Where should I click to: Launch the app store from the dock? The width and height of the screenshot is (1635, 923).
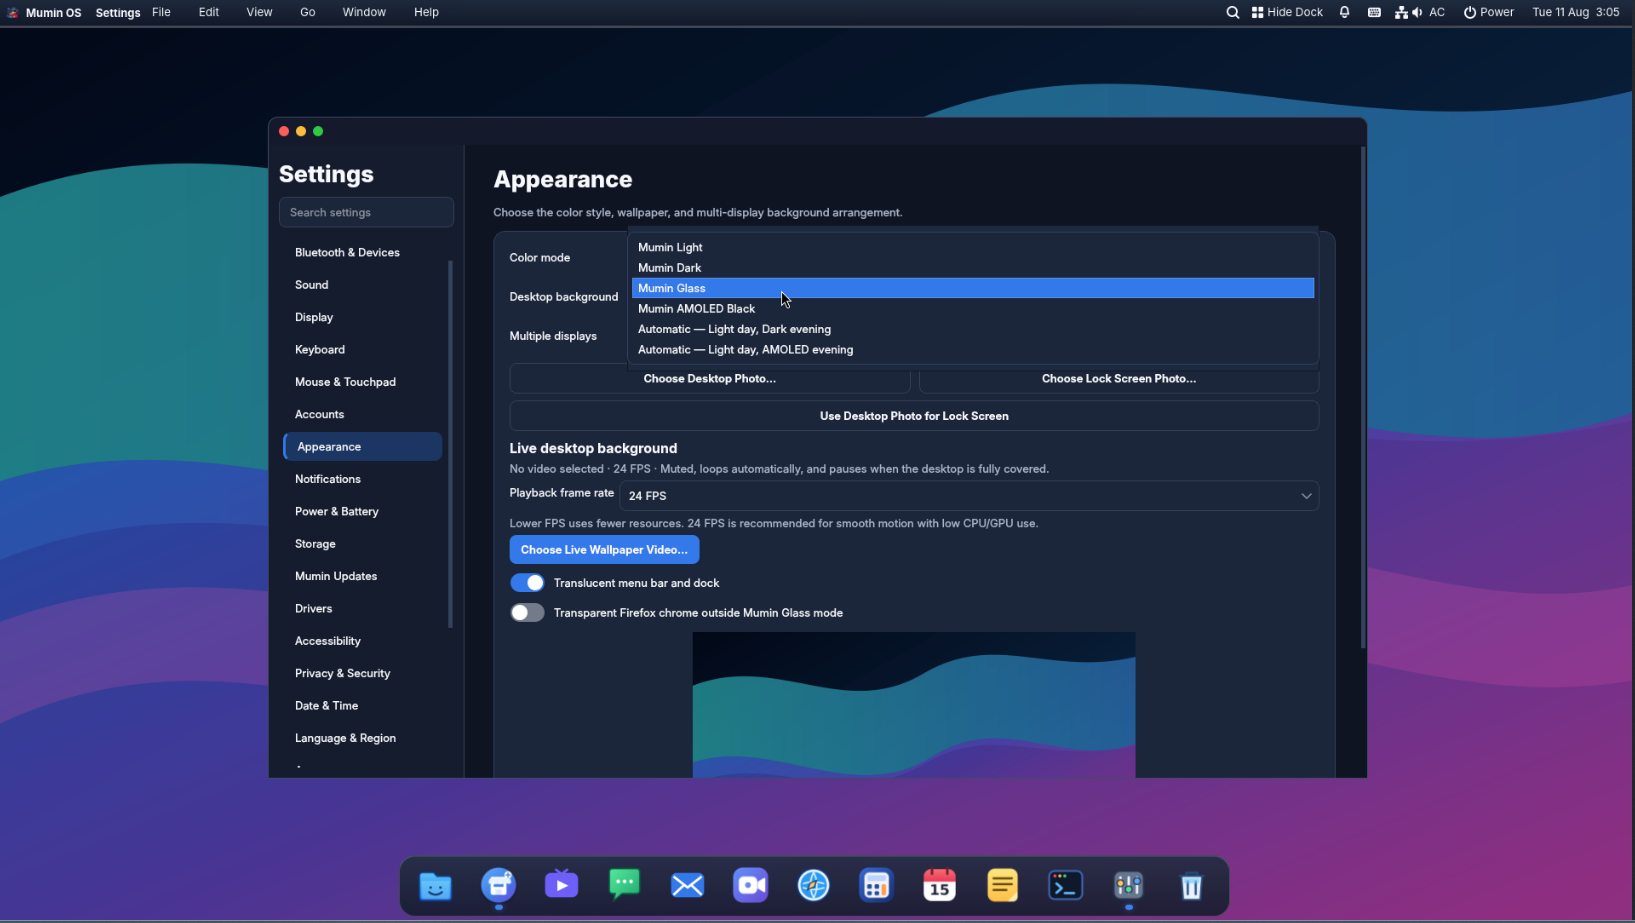point(498,886)
